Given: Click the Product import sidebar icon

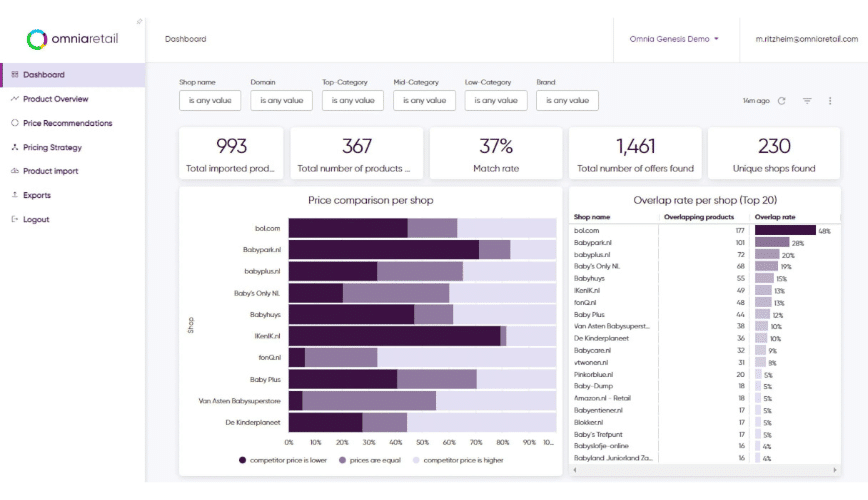Looking at the screenshot, I should [15, 171].
